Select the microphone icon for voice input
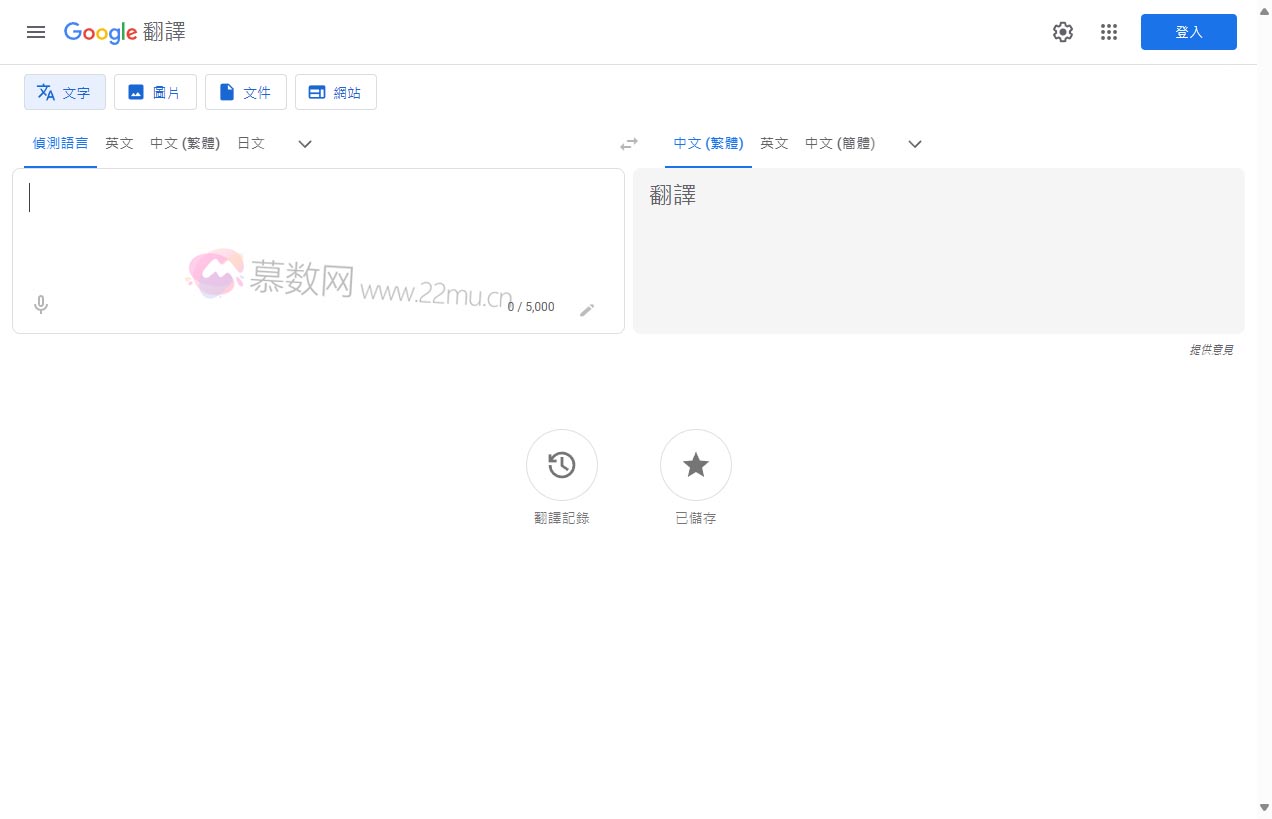This screenshot has height=819, width=1272. [41, 305]
